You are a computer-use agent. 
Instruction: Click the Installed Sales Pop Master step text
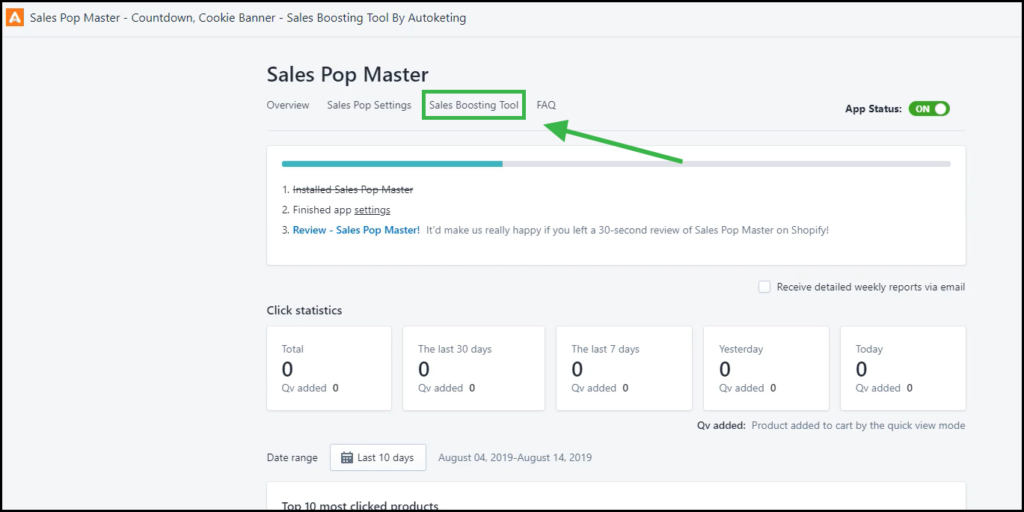click(353, 189)
